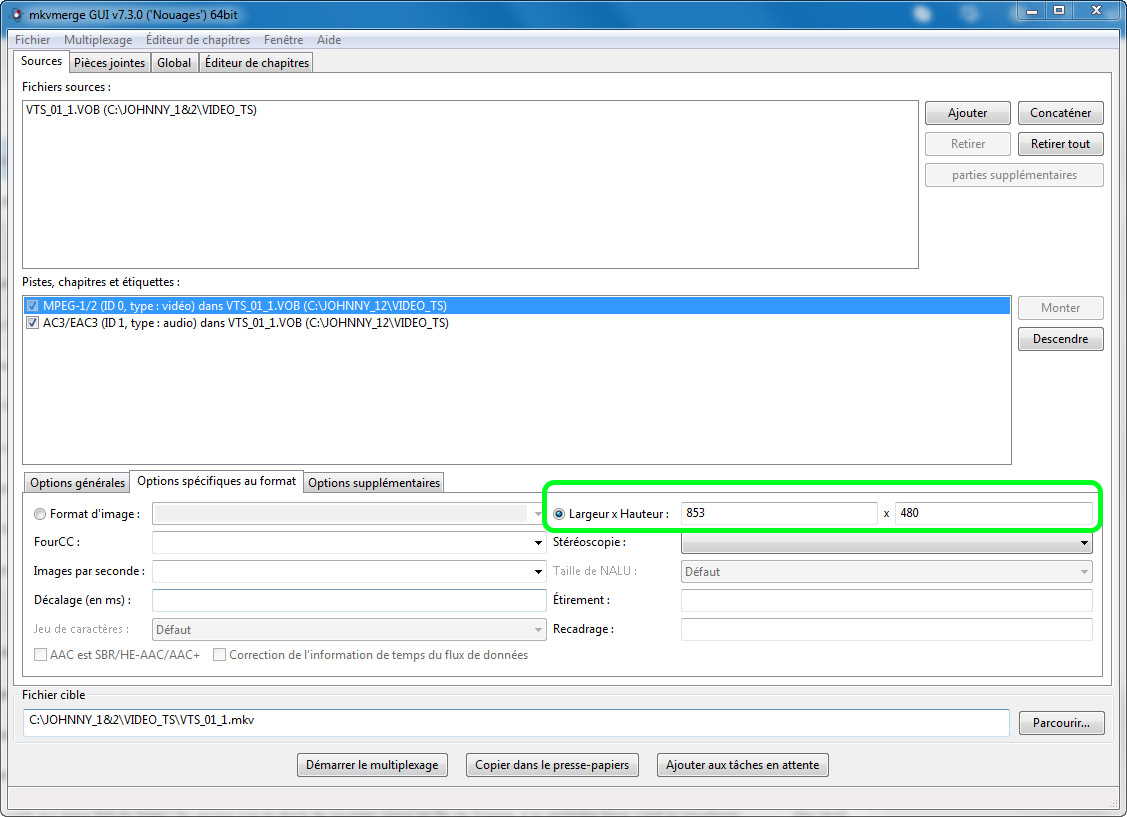Viewport: 1127px width, 817px height.
Task: Select the AC3/EAC3 audio track row
Action: [517, 323]
